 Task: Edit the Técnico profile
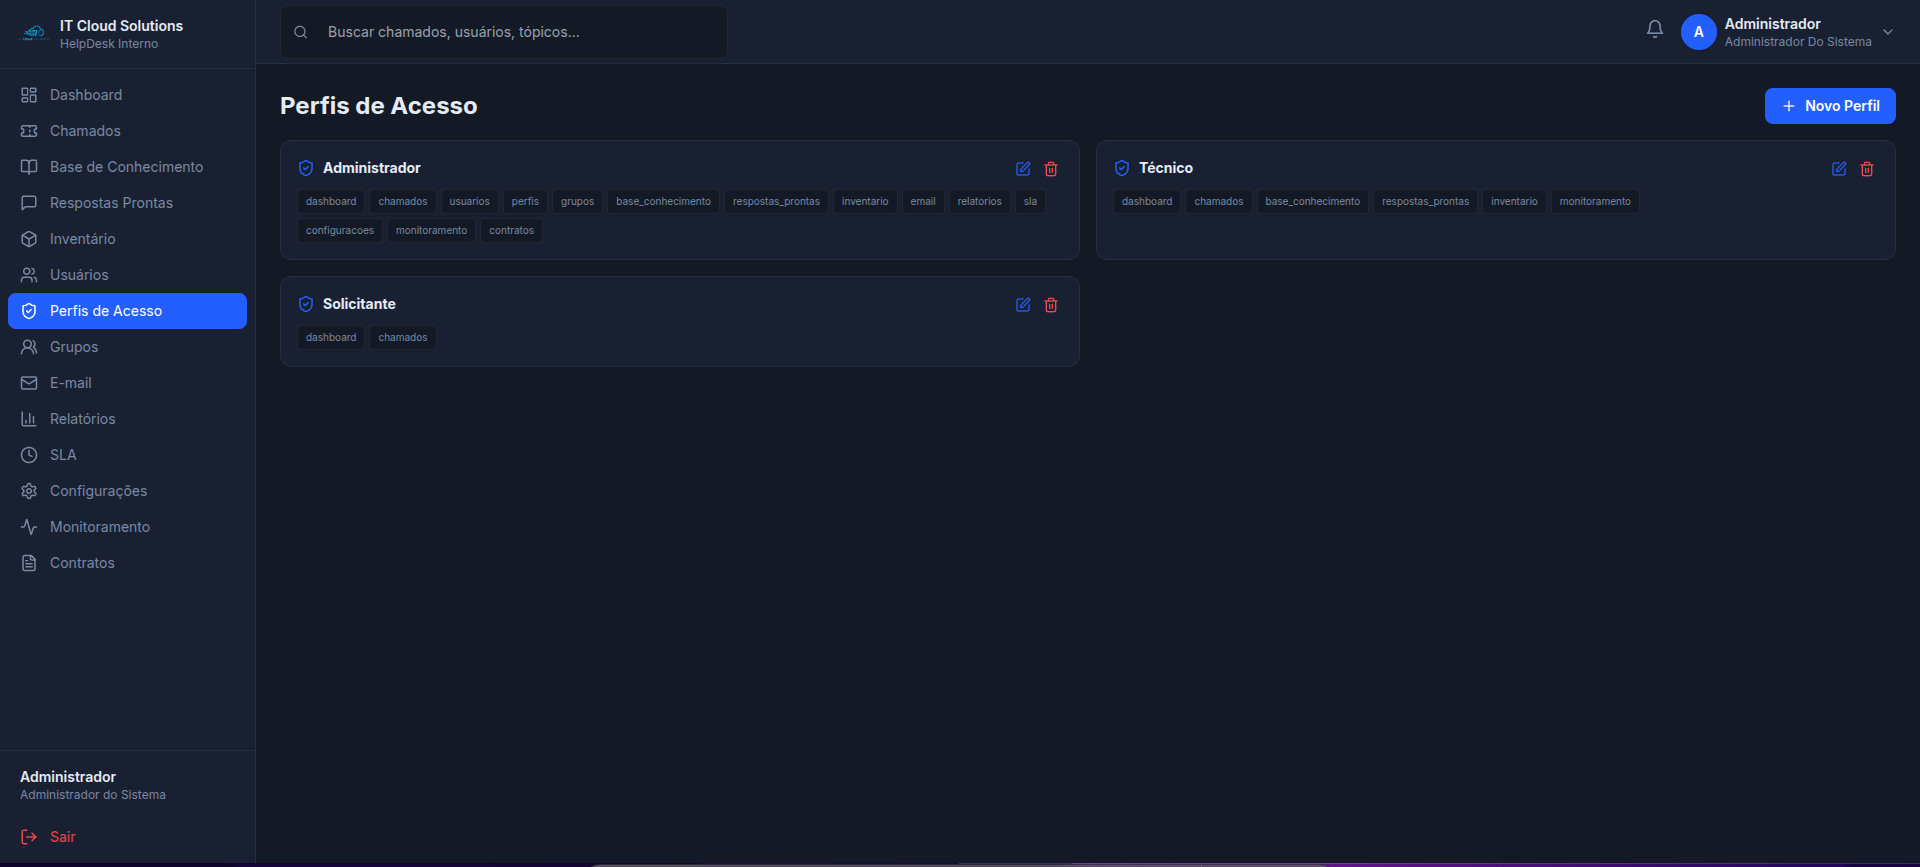click(1839, 169)
